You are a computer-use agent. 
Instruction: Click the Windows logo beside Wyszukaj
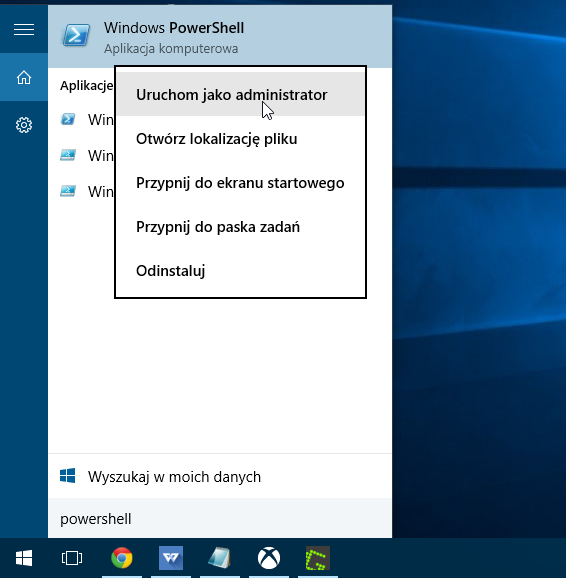67,476
